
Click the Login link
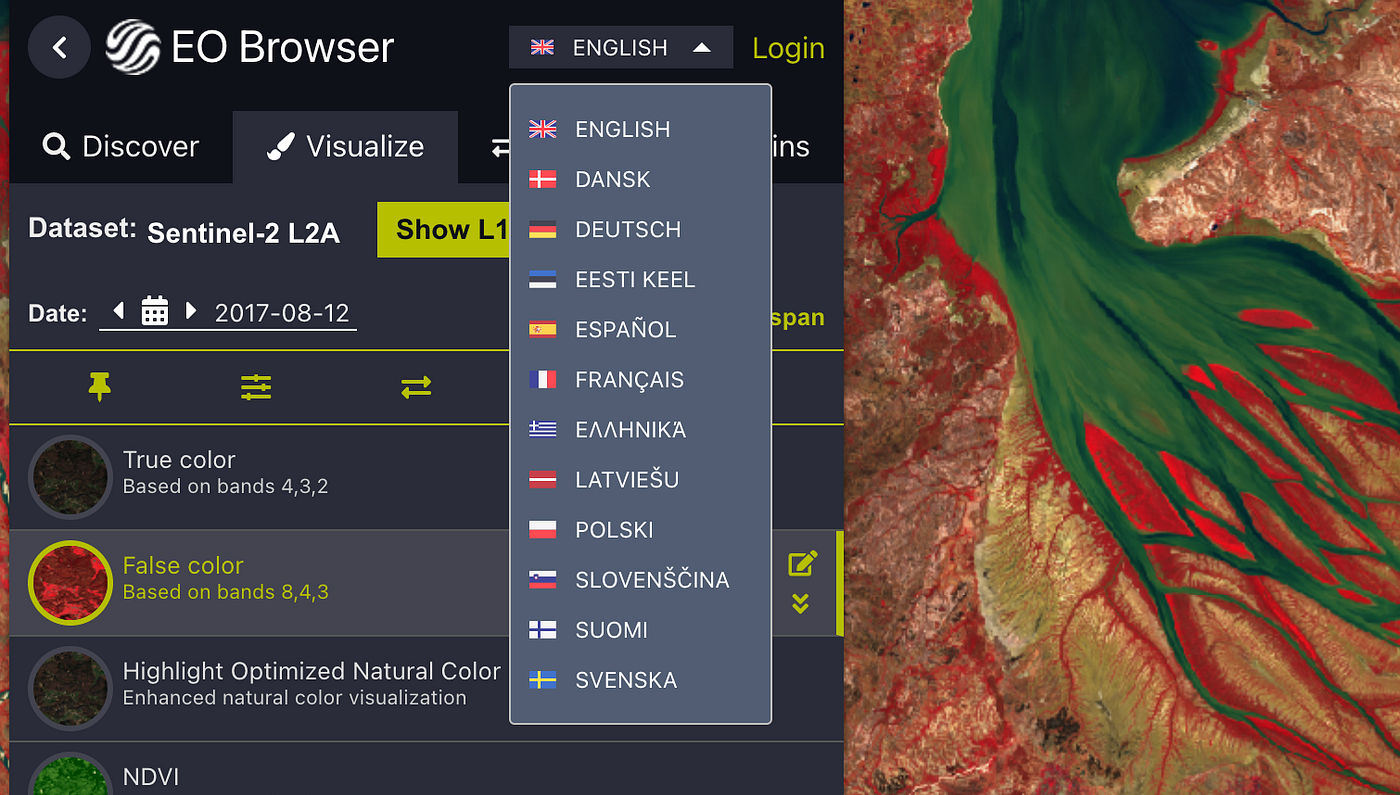point(788,47)
